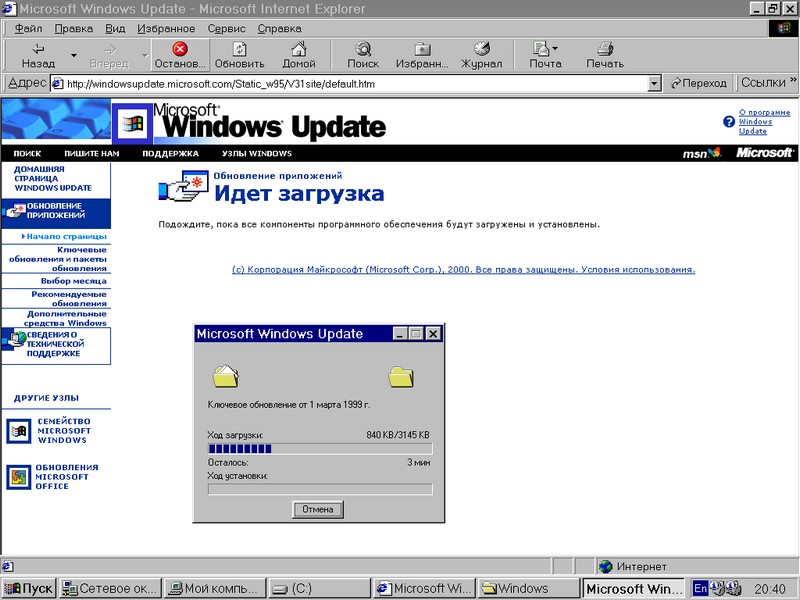Close the Microsoft Windows Update dialog

pyautogui.click(x=433, y=334)
